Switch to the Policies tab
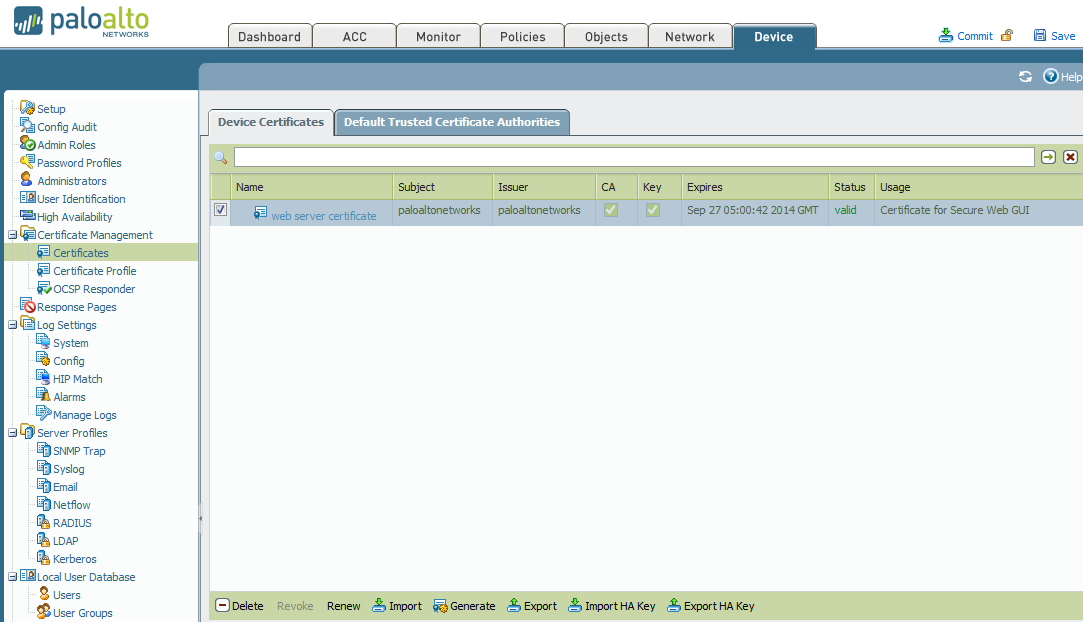Image resolution: width=1083 pixels, height=622 pixels. (523, 37)
